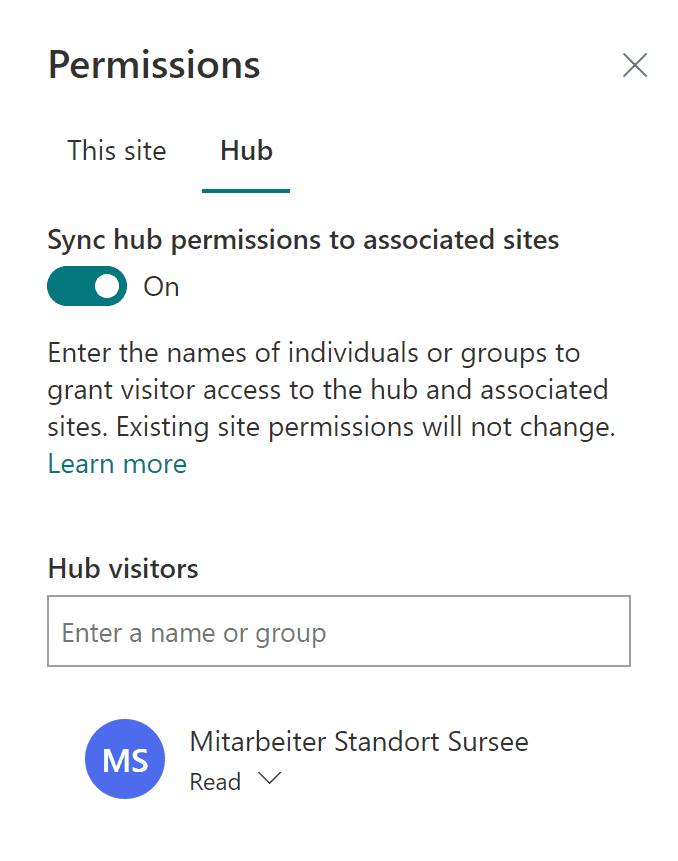Open the Read permission level dropdown
The height and width of the screenshot is (861, 678).
pos(235,781)
